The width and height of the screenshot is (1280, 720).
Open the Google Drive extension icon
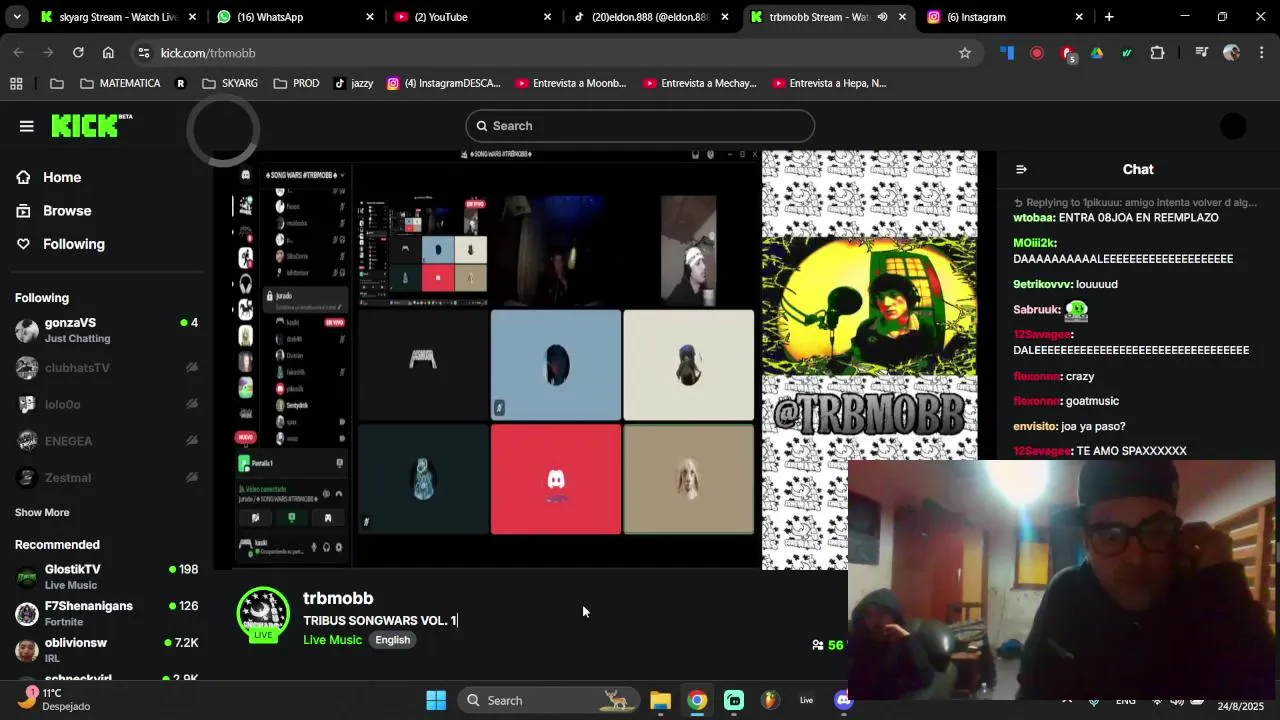pyautogui.click(x=1097, y=53)
